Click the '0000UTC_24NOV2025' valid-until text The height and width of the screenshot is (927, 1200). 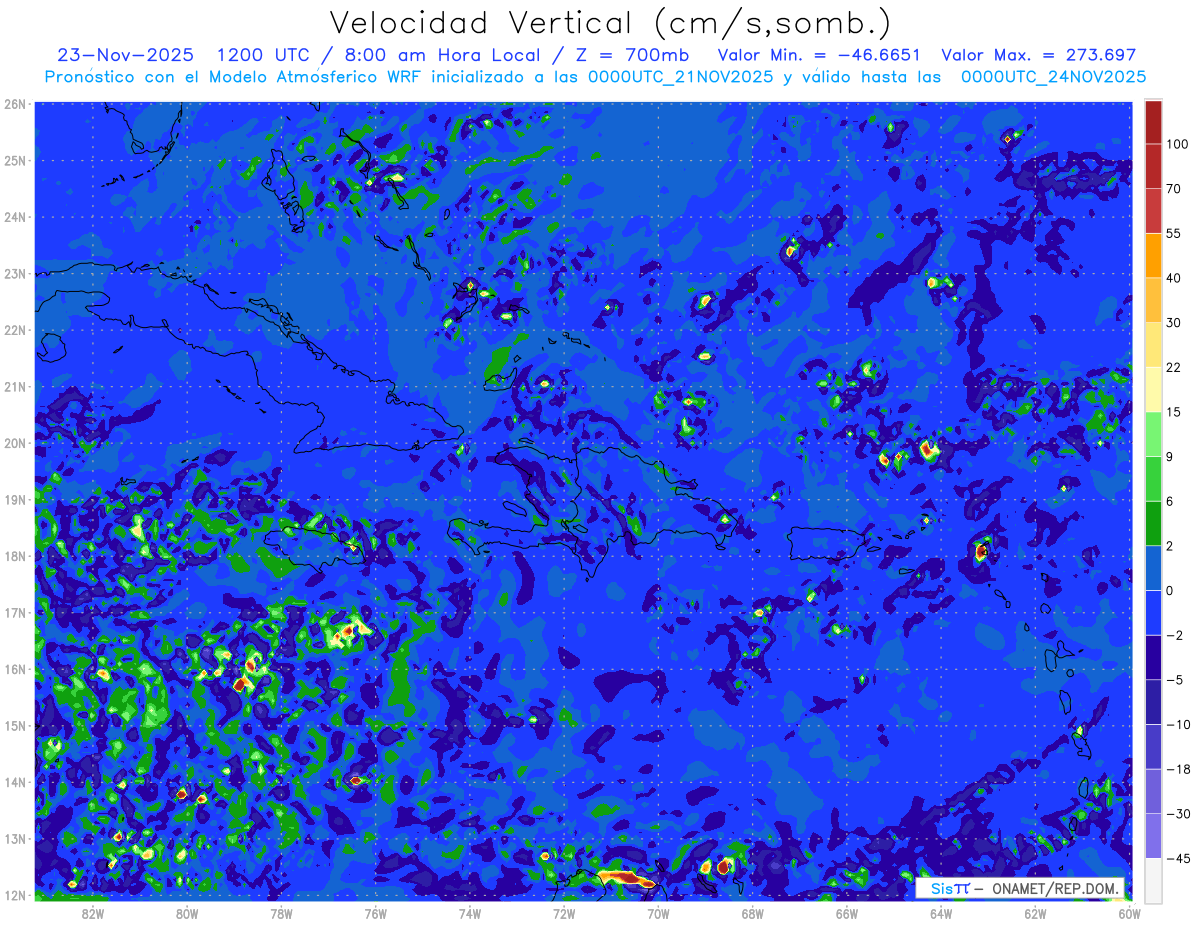tap(1053, 77)
